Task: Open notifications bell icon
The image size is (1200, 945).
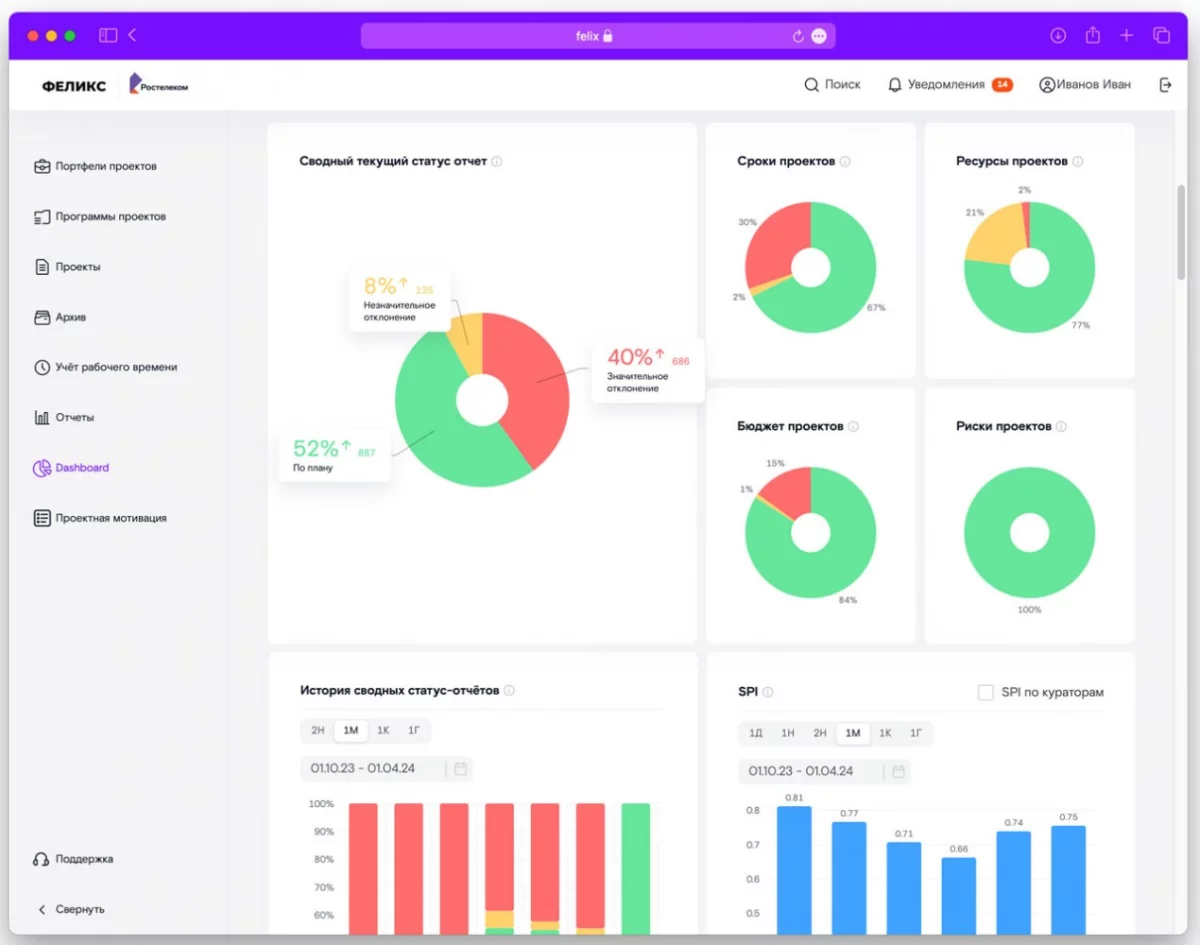Action: pyautogui.click(x=895, y=85)
